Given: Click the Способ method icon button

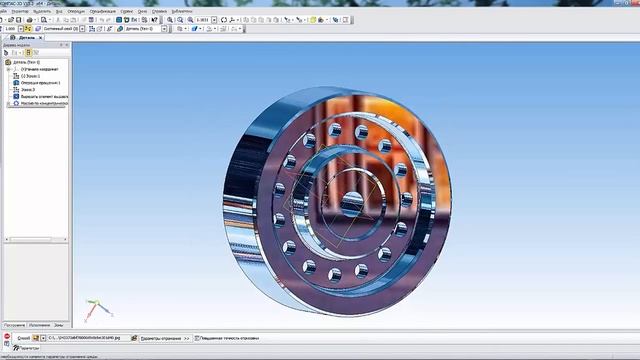Looking at the screenshot, I should click(x=36, y=338).
